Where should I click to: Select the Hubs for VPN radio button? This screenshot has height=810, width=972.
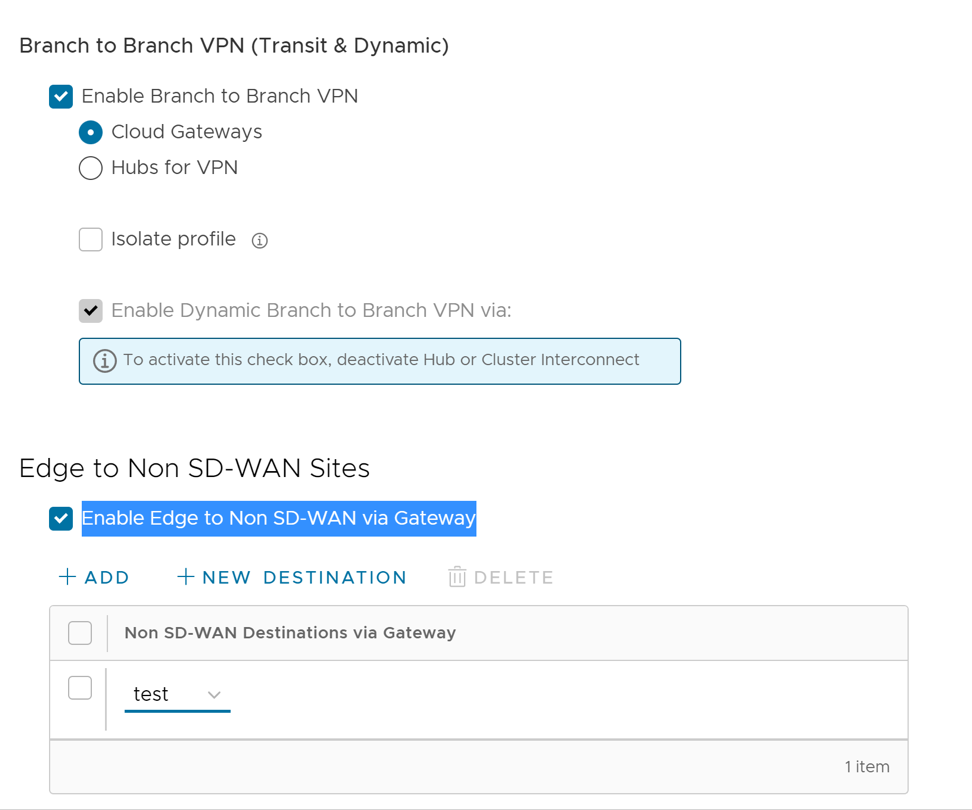(90, 168)
